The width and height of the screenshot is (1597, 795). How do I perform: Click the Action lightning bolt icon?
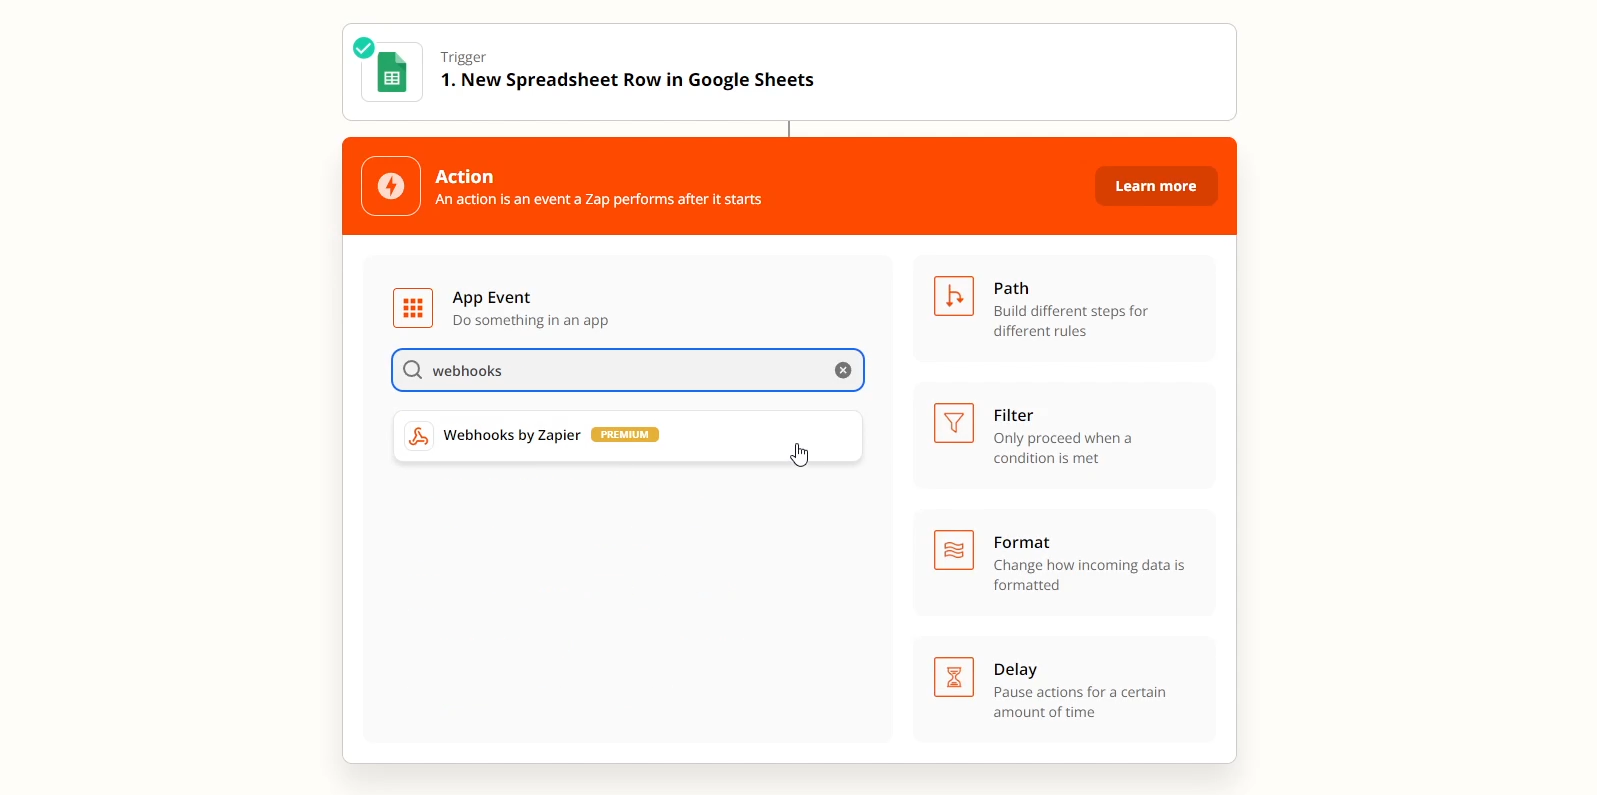click(391, 186)
